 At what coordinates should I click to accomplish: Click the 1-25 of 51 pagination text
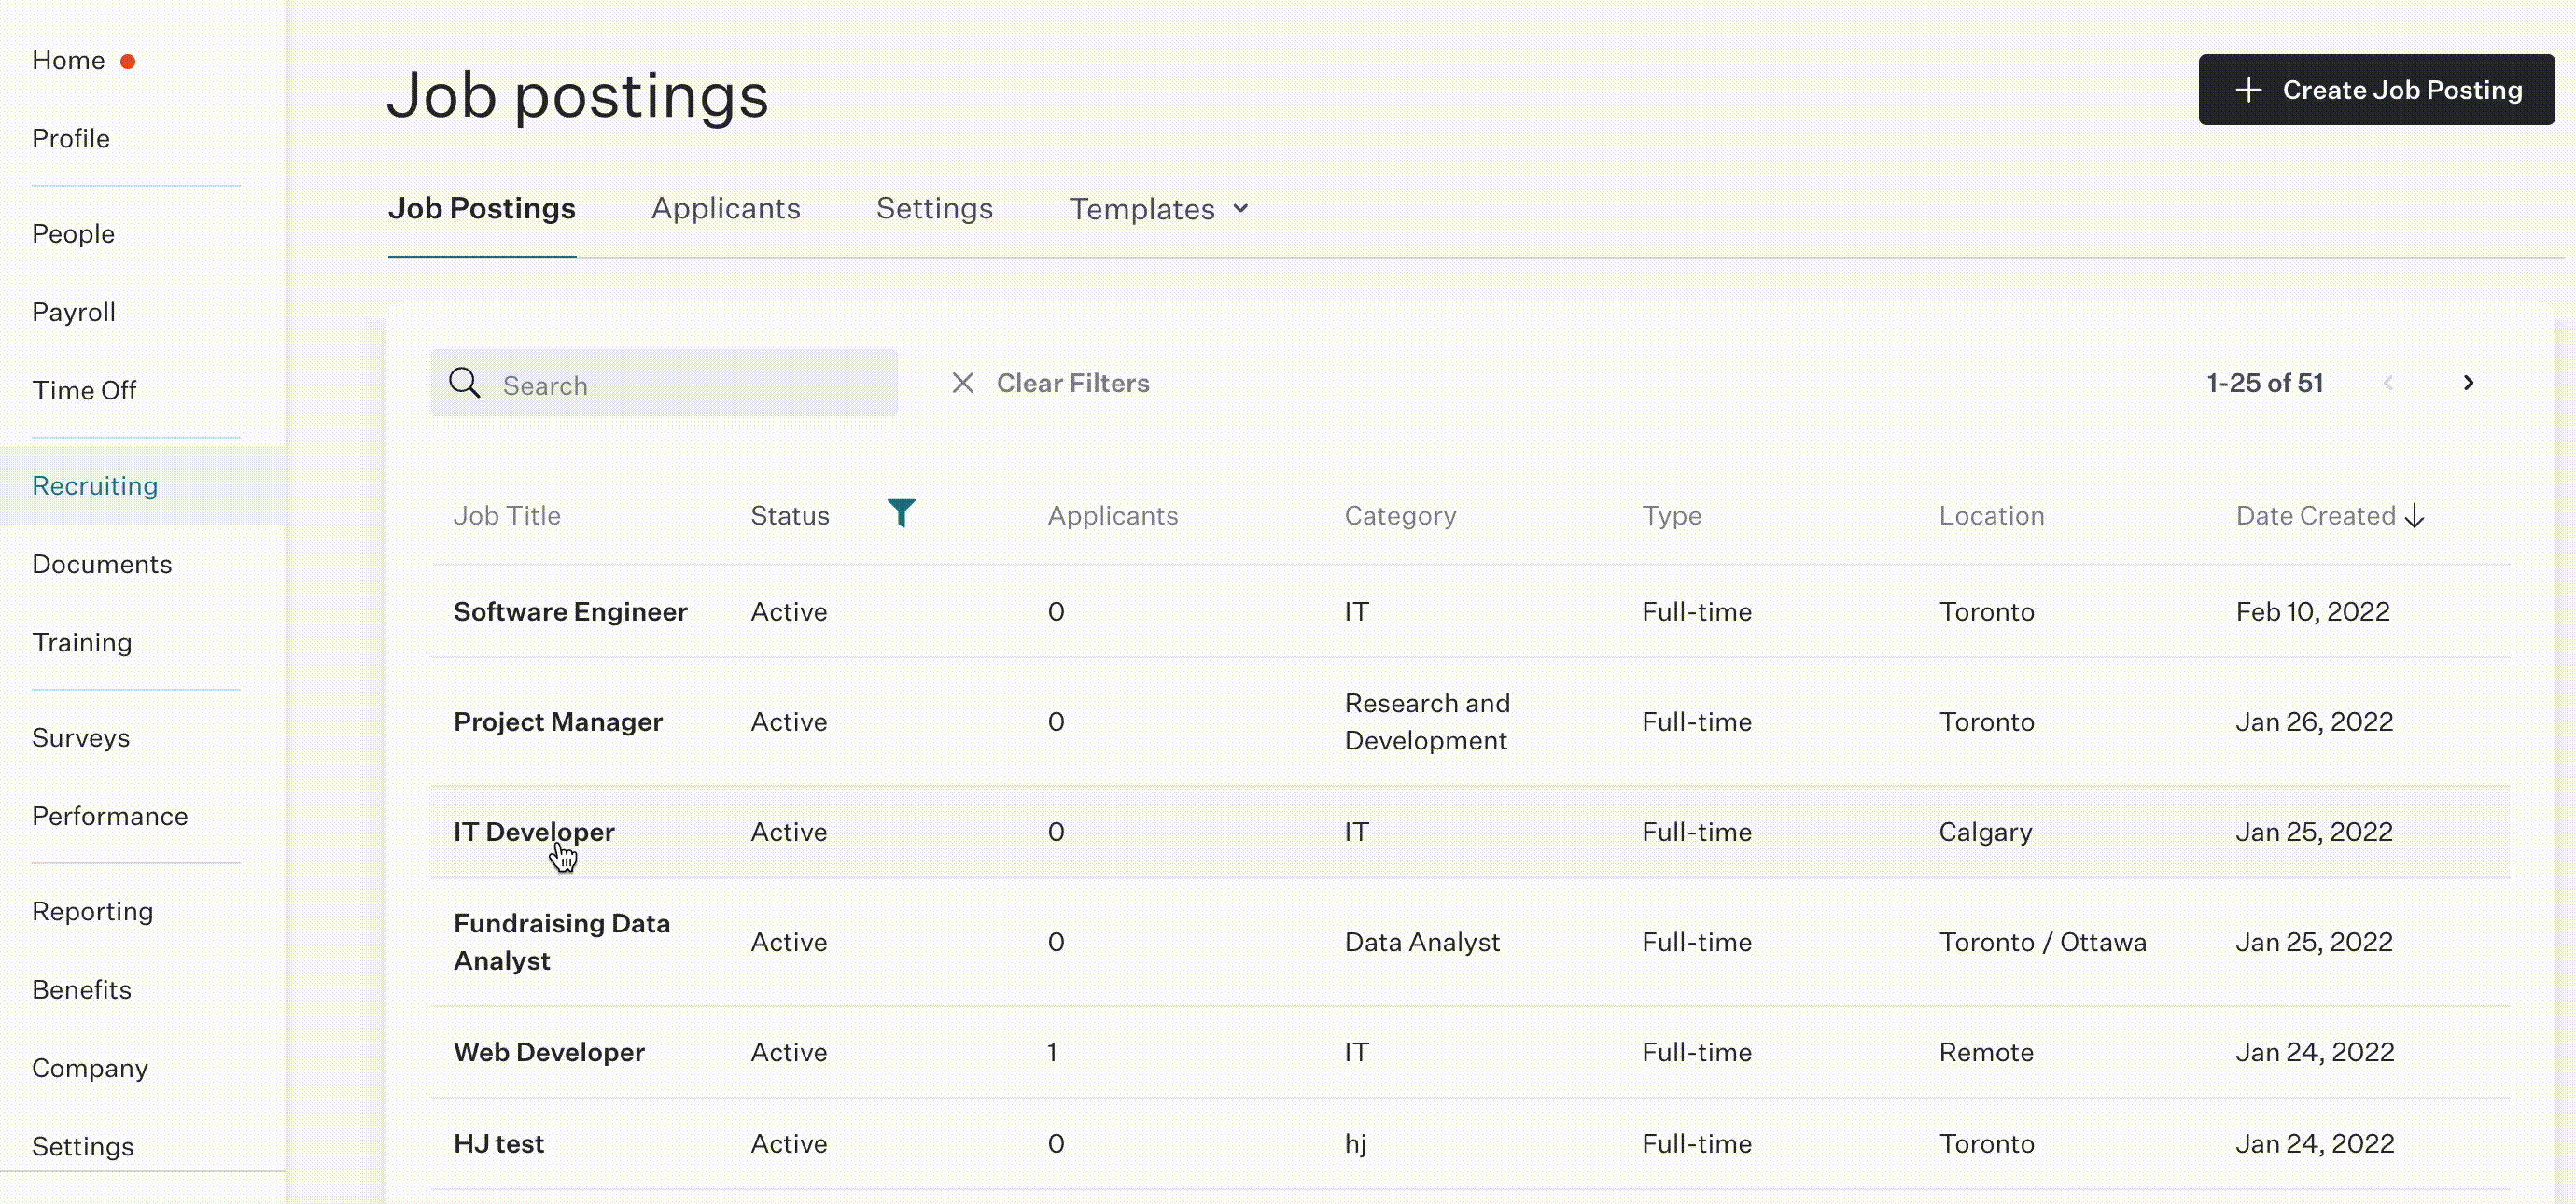[2265, 383]
